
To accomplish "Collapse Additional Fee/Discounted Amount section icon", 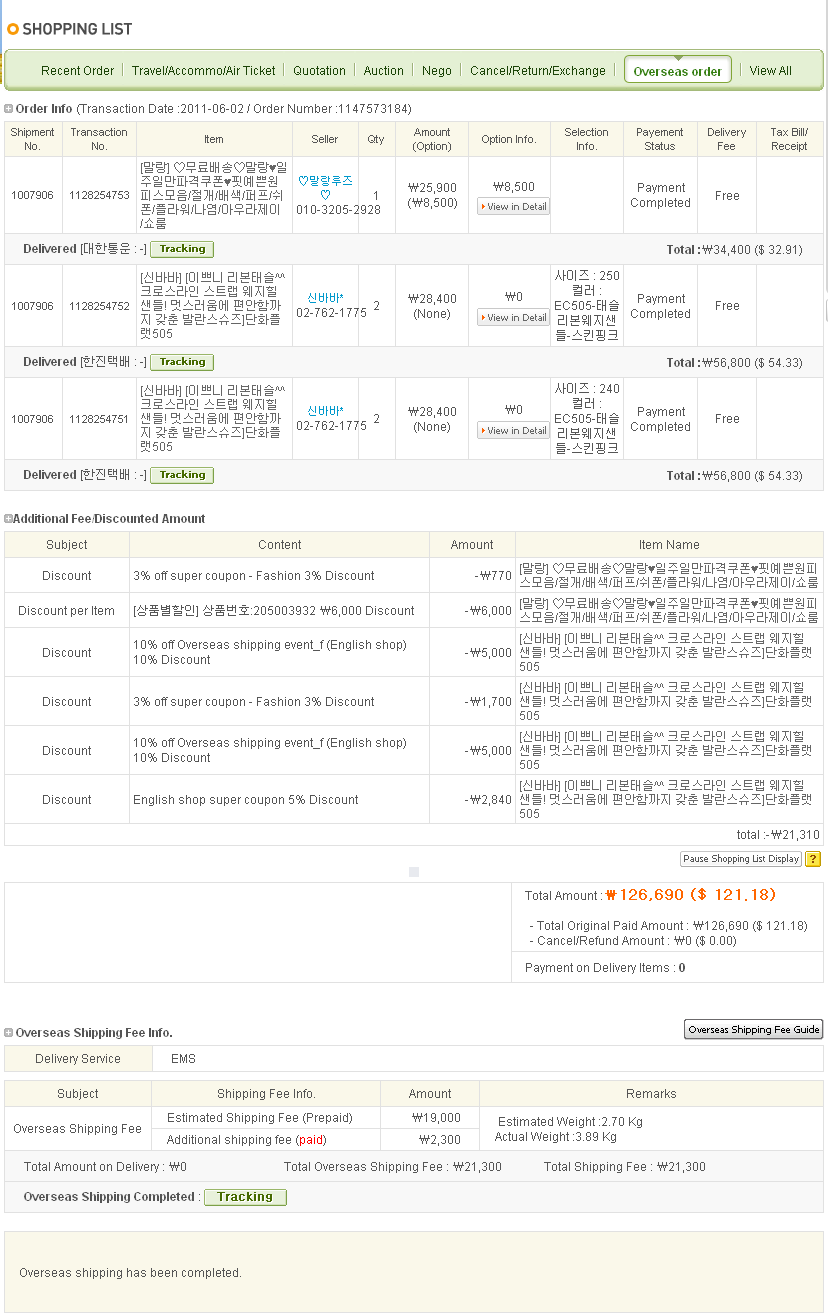I will tap(9, 519).
